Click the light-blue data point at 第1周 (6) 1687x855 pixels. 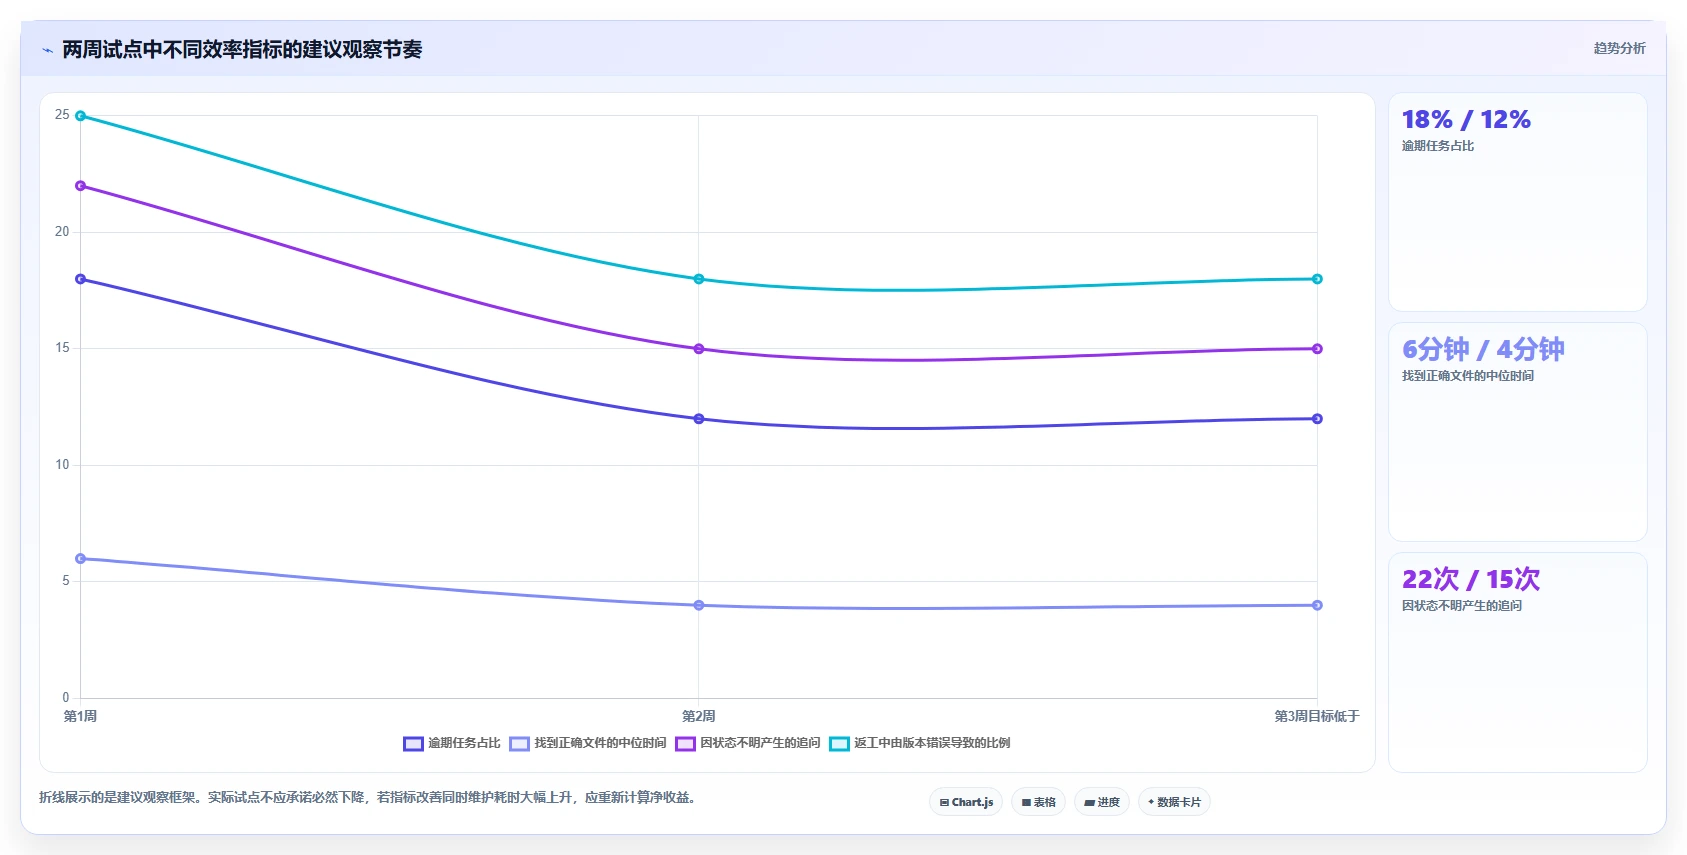click(x=81, y=559)
